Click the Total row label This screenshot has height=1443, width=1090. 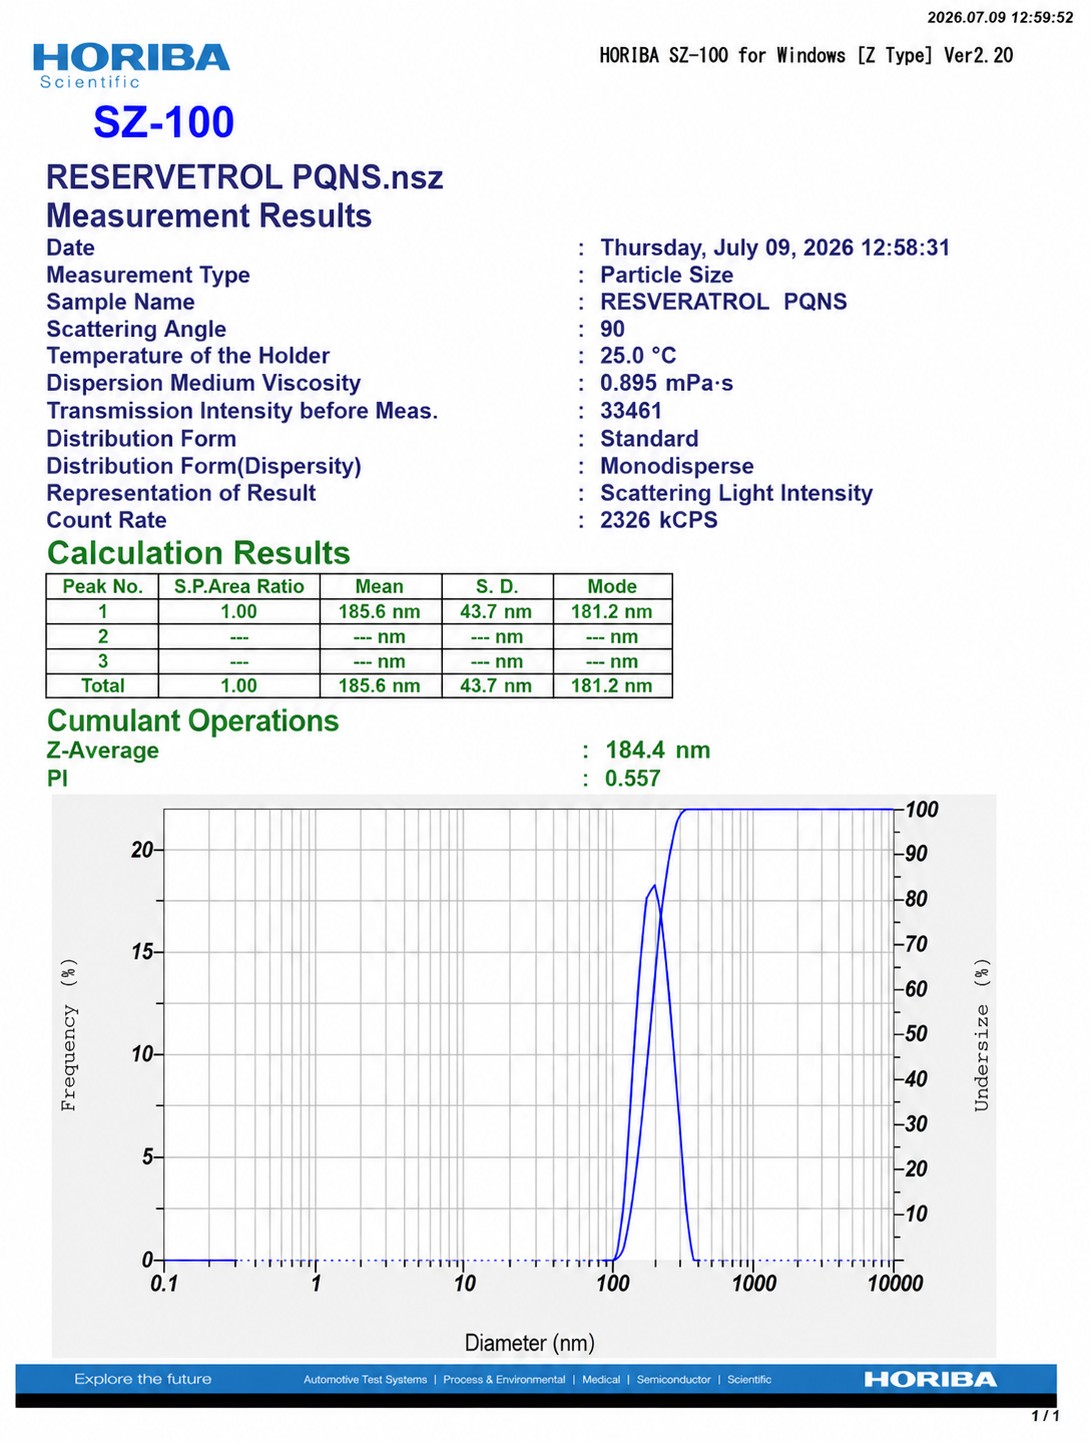pyautogui.click(x=103, y=686)
